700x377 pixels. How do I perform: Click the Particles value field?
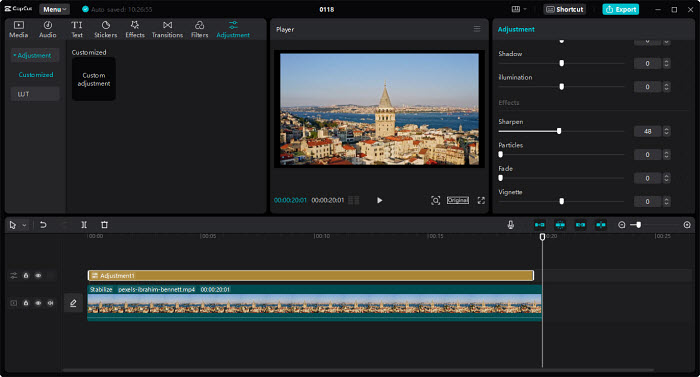coord(647,155)
